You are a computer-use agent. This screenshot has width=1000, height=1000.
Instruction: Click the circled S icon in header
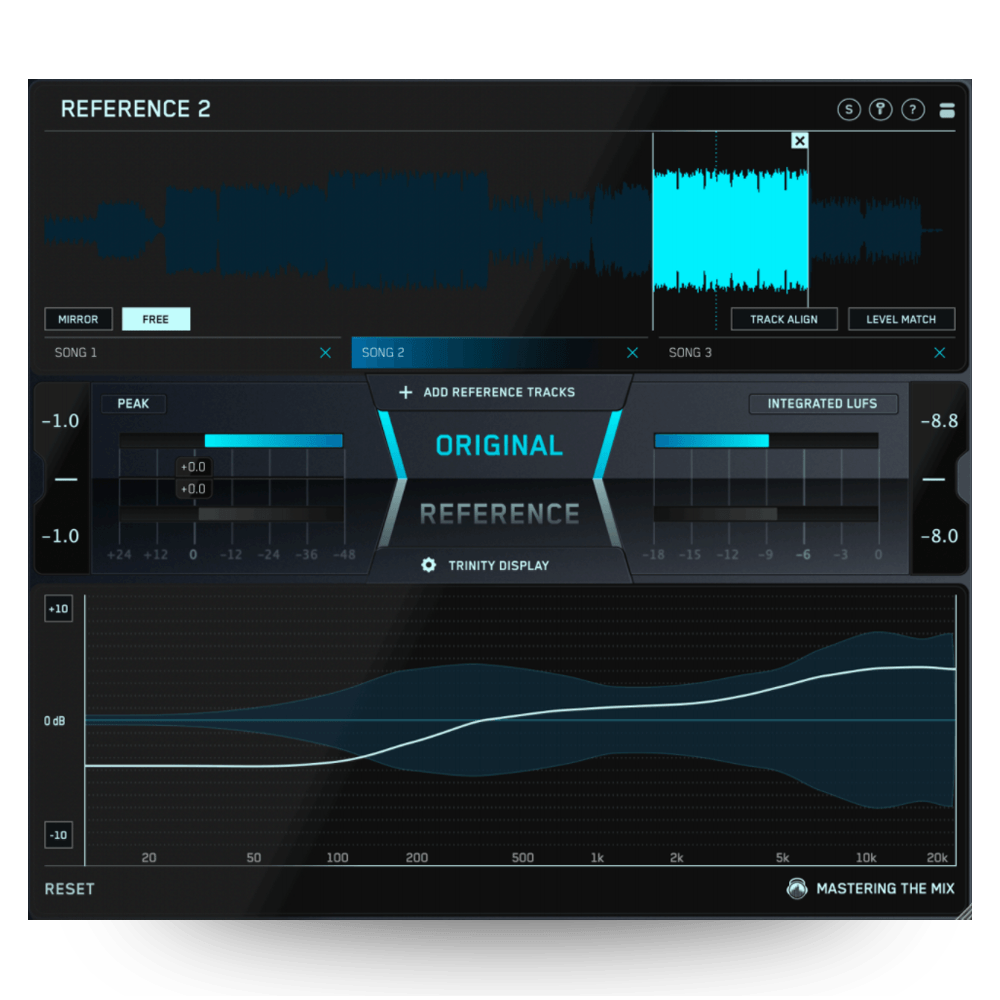click(848, 110)
